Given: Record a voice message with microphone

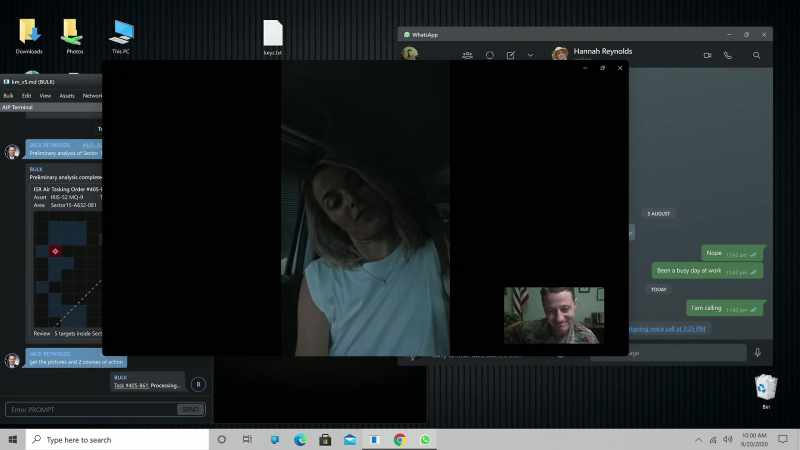Looking at the screenshot, I should click(x=758, y=353).
